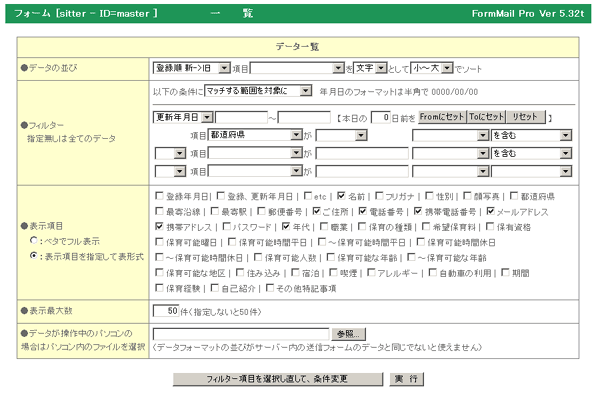Check the 登録年月日 checkbox

(x=159, y=196)
